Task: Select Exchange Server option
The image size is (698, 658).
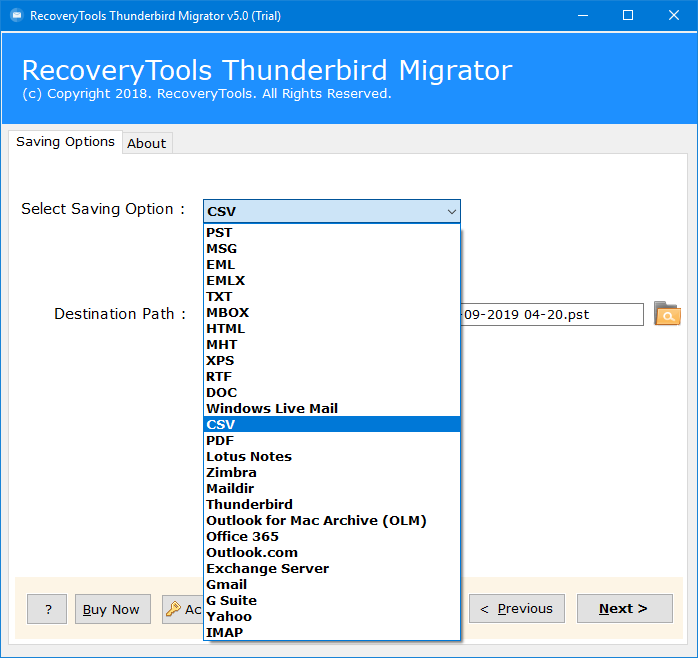Action: coord(332,569)
